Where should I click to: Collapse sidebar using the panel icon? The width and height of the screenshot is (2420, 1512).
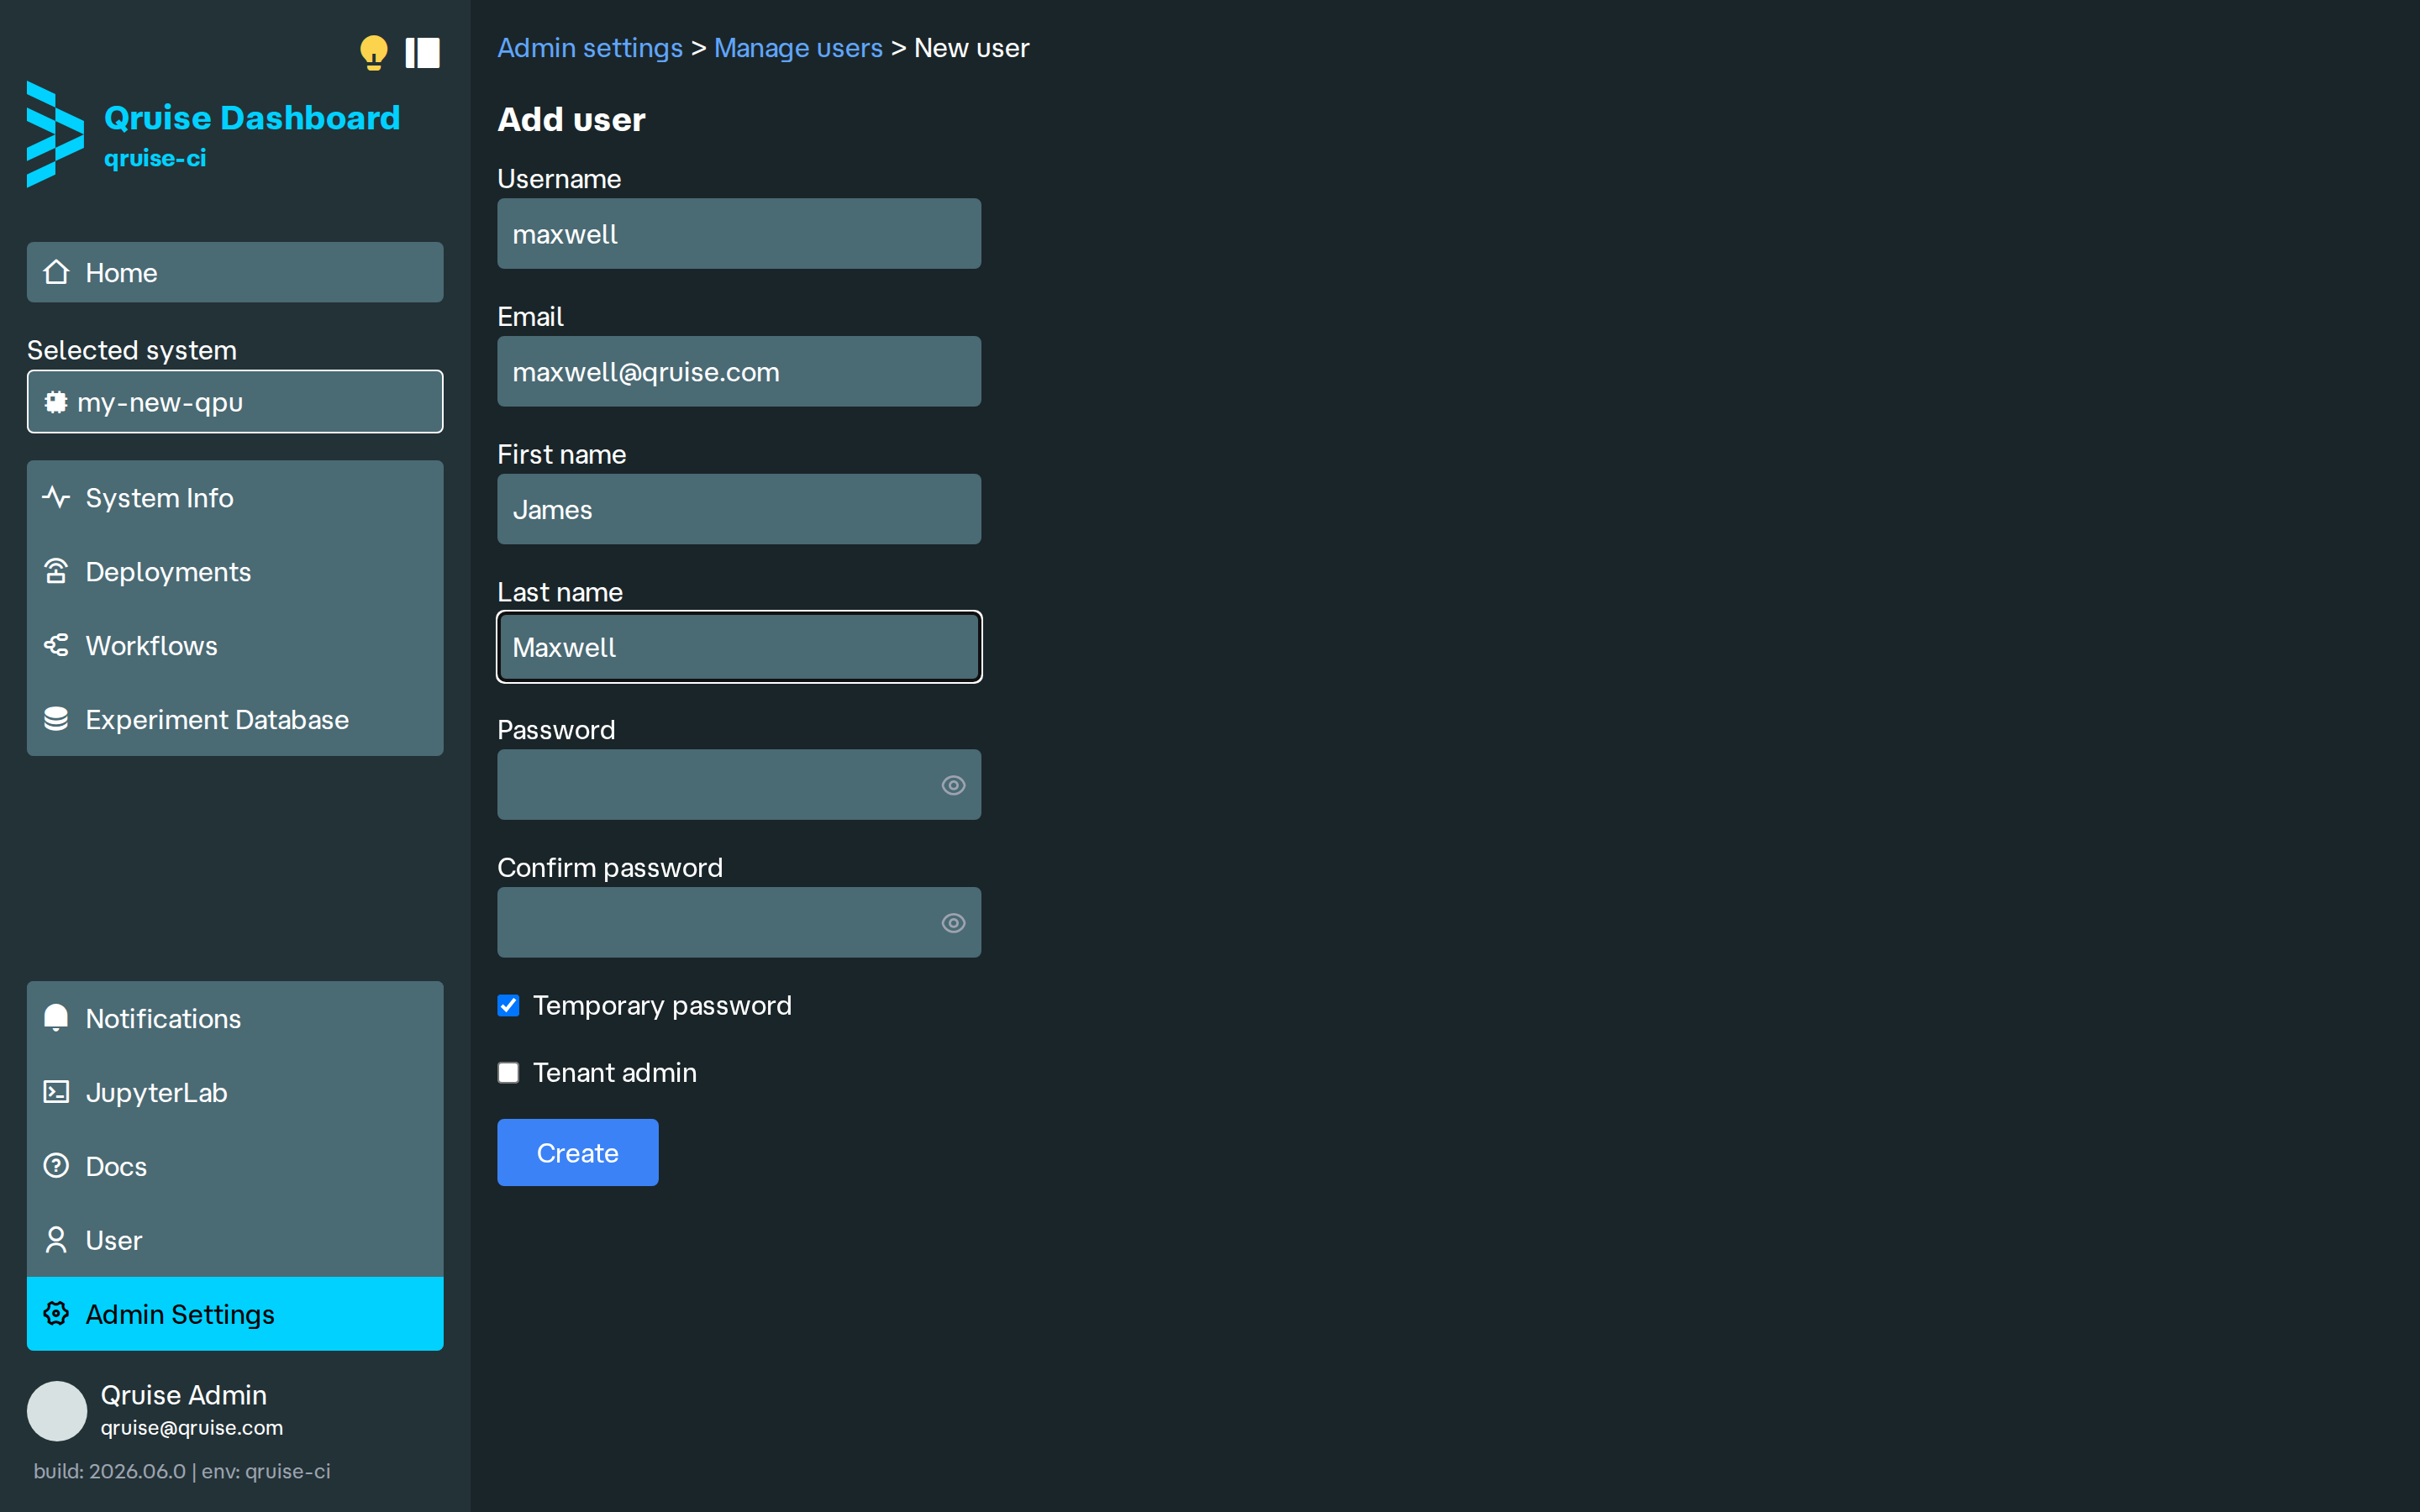(x=422, y=53)
